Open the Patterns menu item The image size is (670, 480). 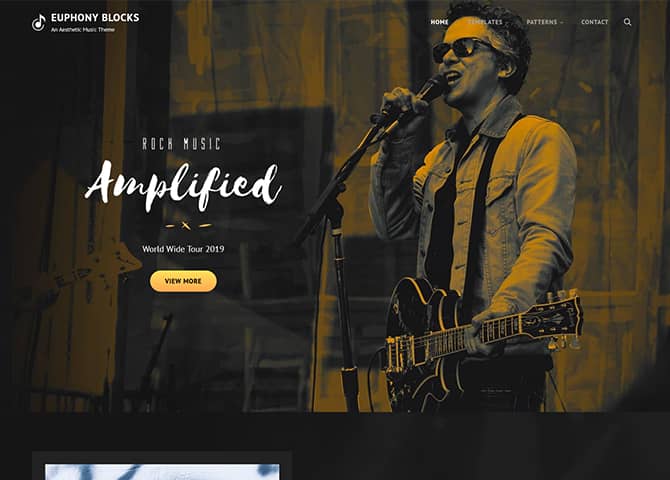point(541,22)
